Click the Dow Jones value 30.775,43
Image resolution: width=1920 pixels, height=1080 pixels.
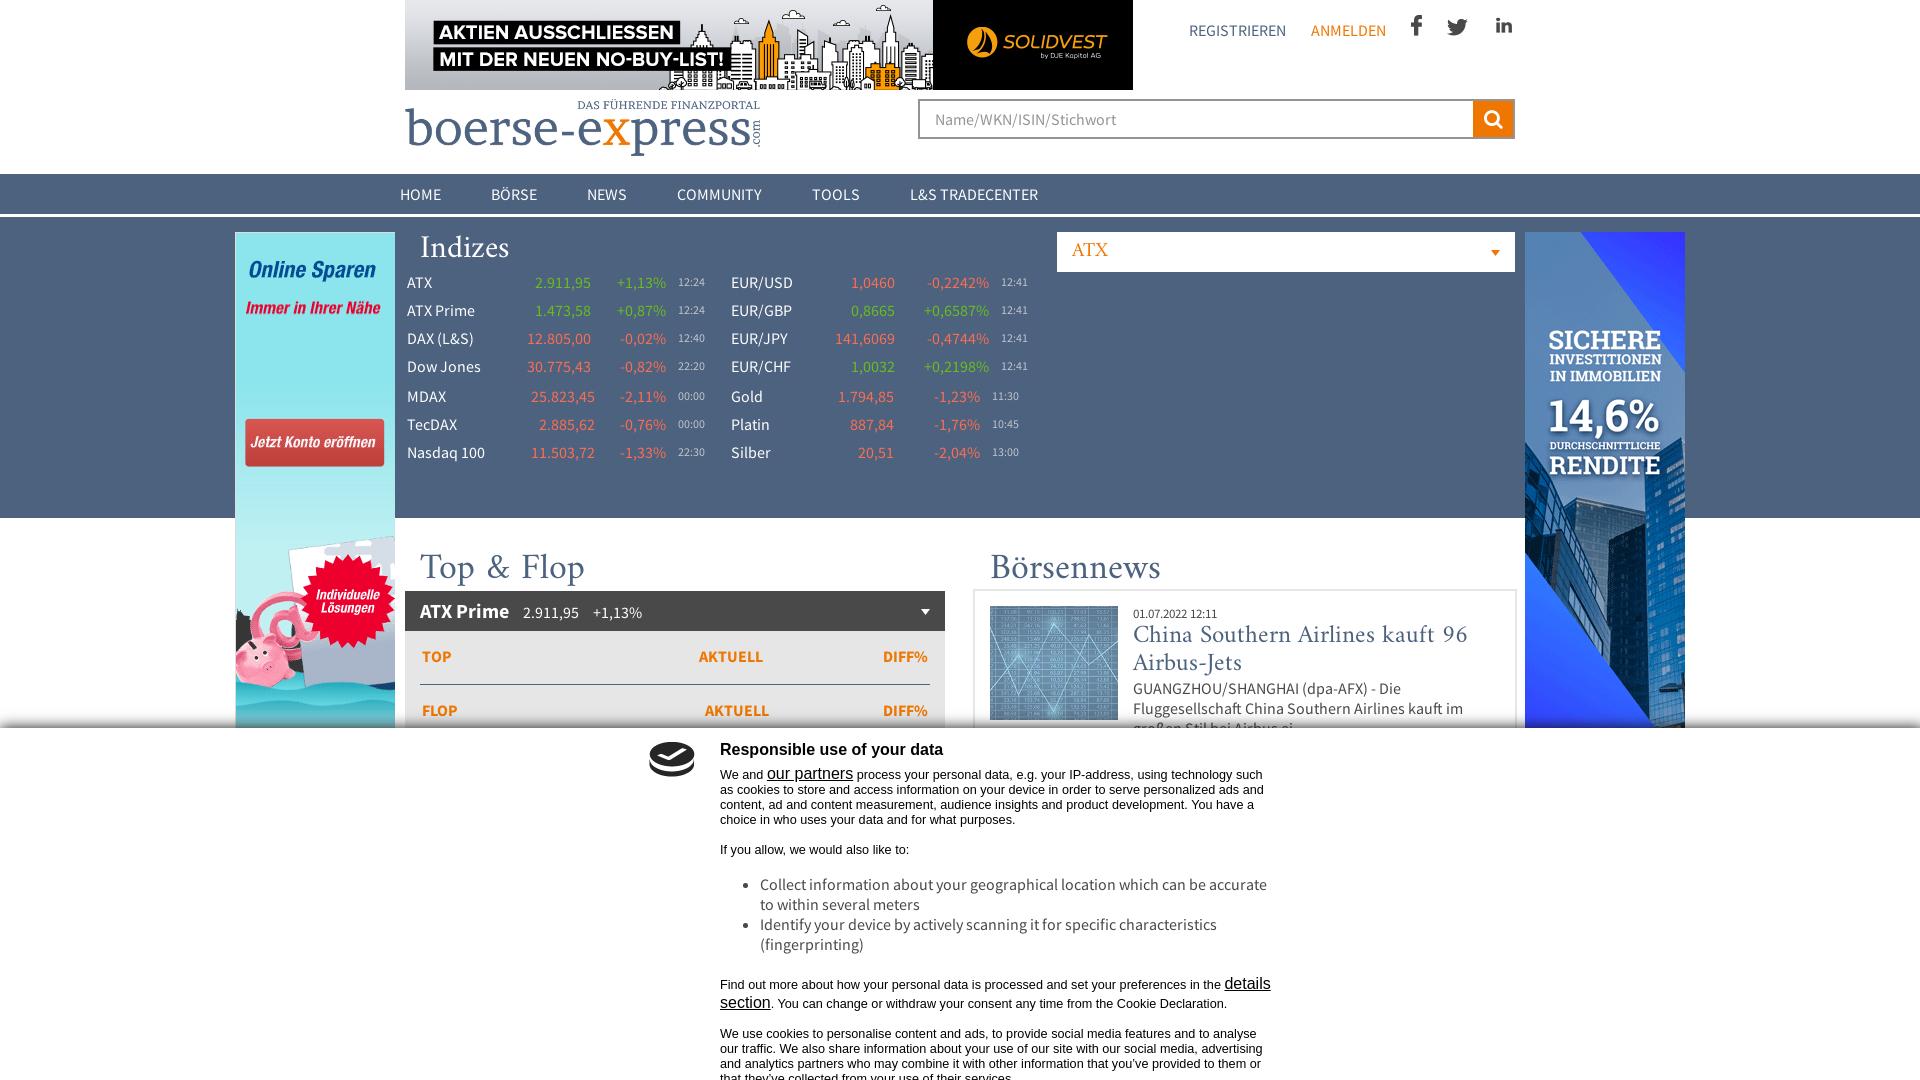coord(559,367)
